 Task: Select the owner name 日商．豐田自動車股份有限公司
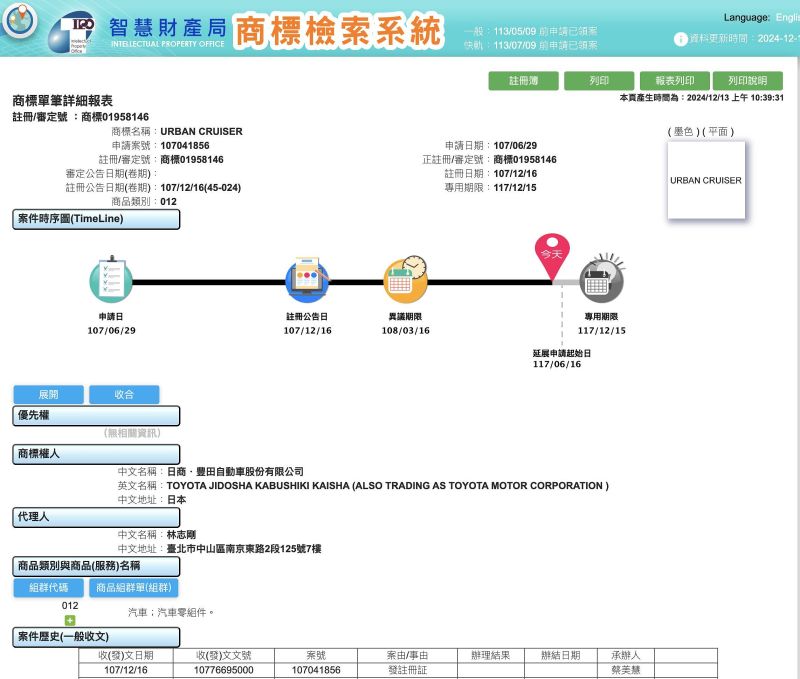tap(235, 472)
